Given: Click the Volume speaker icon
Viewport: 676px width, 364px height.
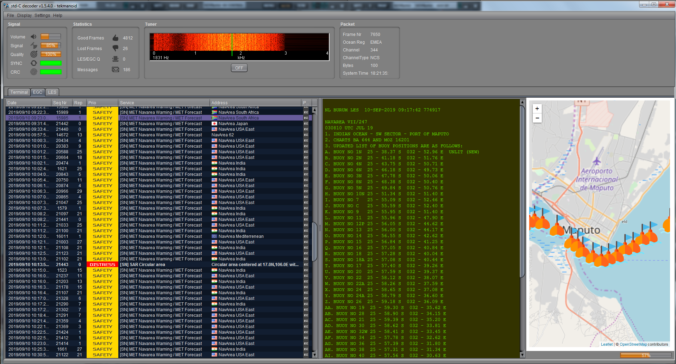Looking at the screenshot, I should (33, 37).
